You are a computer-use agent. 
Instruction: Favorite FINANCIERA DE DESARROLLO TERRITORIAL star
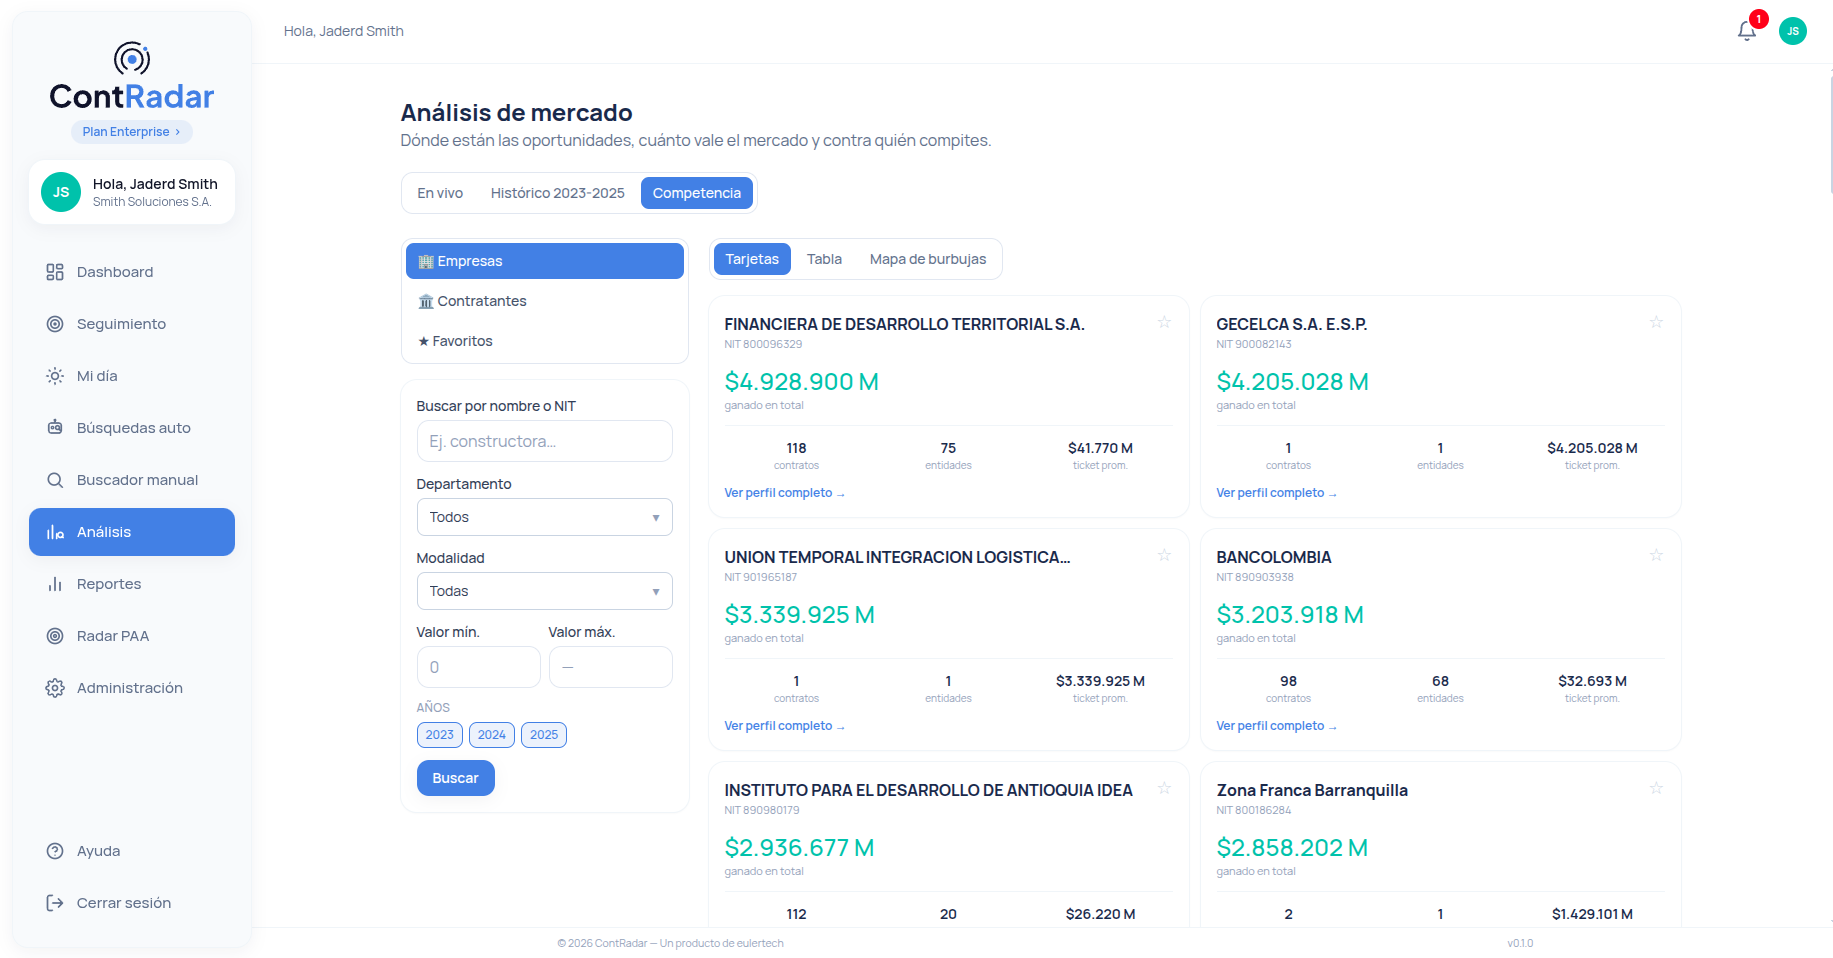pyautogui.click(x=1164, y=322)
